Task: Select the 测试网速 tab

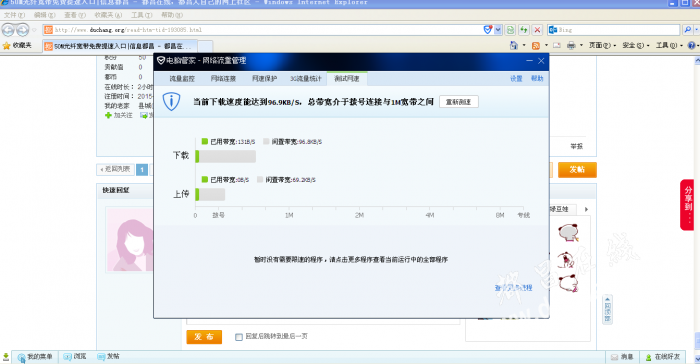Action: (347, 79)
